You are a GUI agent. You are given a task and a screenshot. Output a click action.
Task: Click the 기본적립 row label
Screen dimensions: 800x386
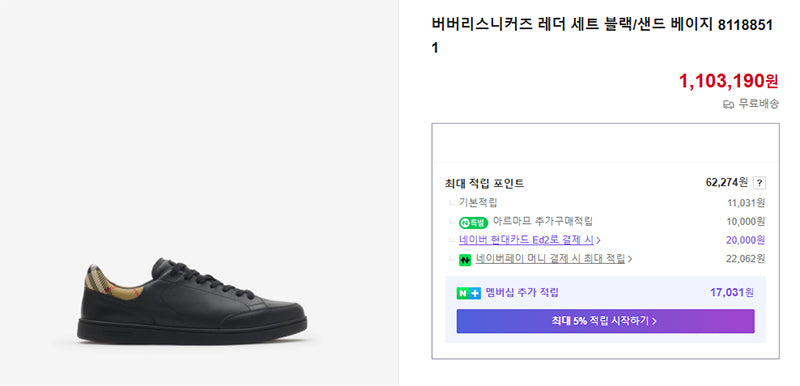pyautogui.click(x=477, y=202)
